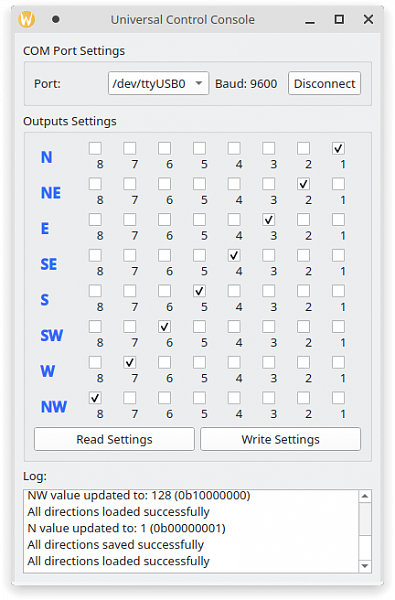Check output 4 in the SW row
Viewport: 395px width, 600px height.
click(234, 327)
